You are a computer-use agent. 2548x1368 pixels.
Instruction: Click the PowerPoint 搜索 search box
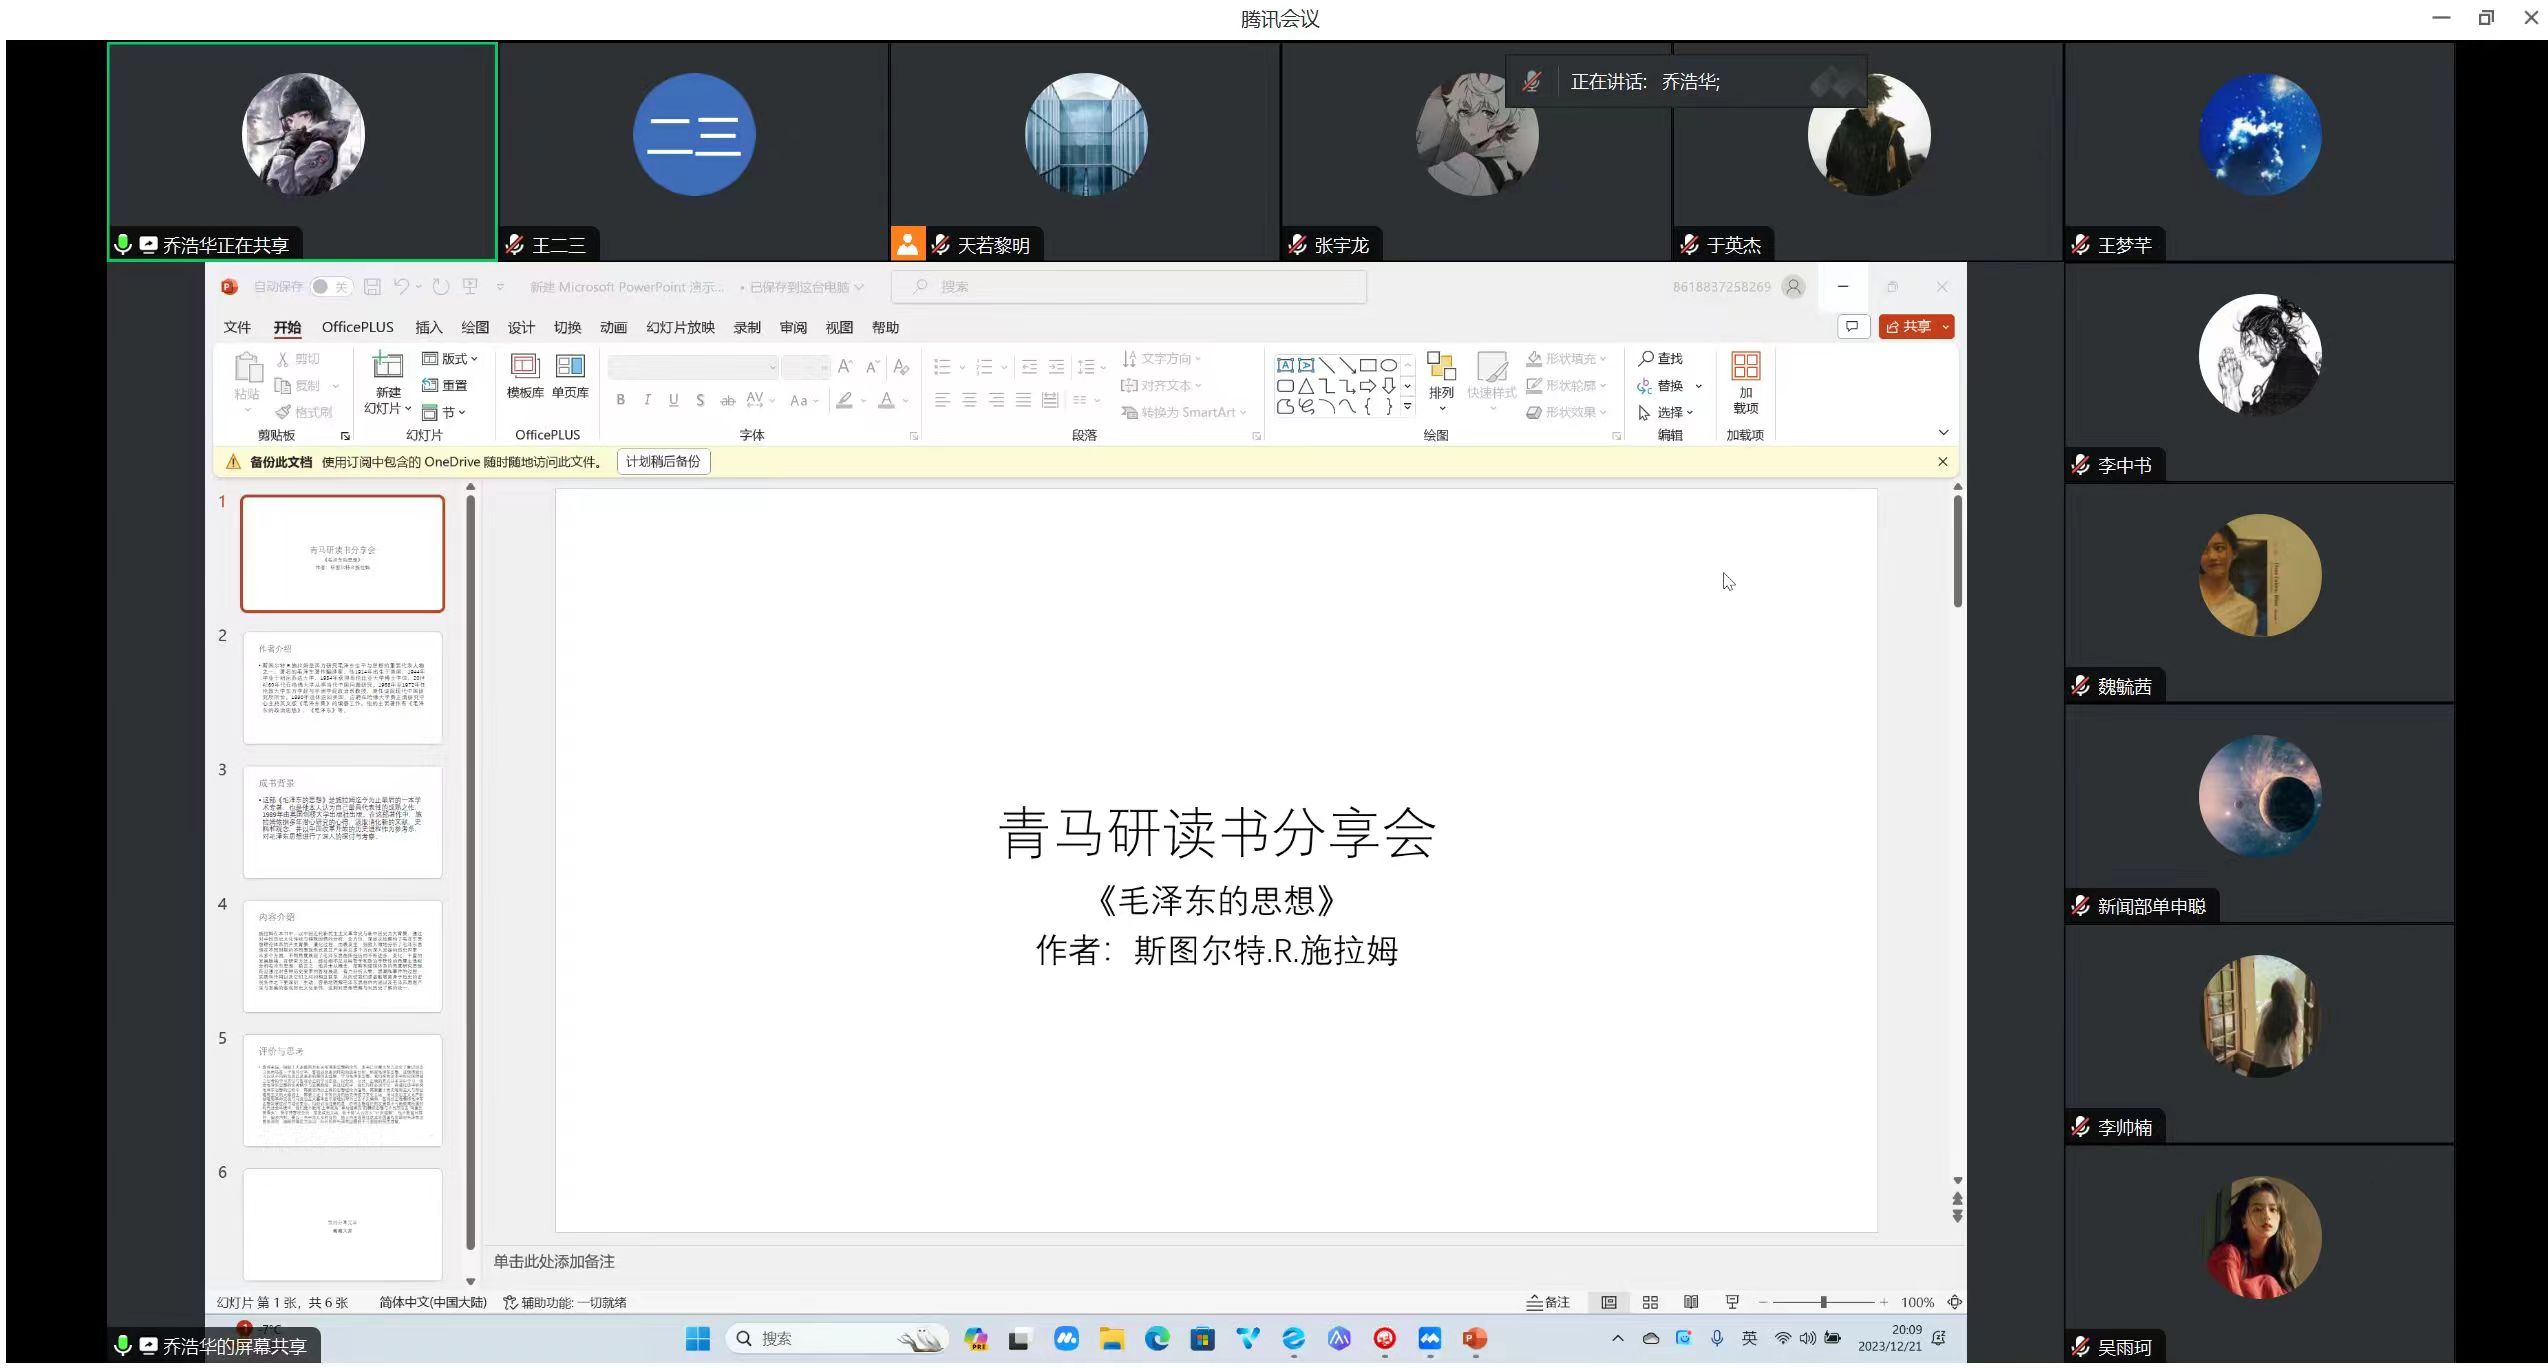coord(1128,287)
